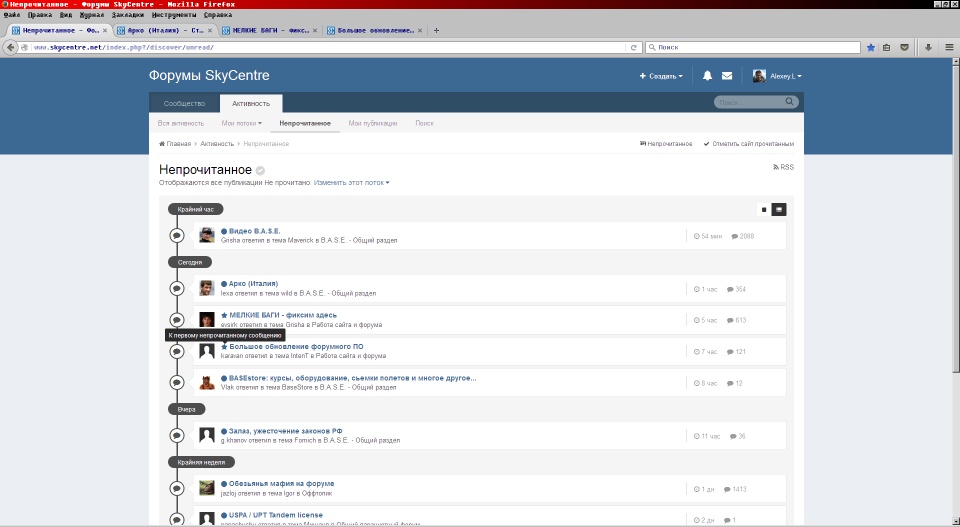Viewport: 960px width, 527px height.
Task: Click the Непрочитанное verified check icon
Action: [260, 171]
